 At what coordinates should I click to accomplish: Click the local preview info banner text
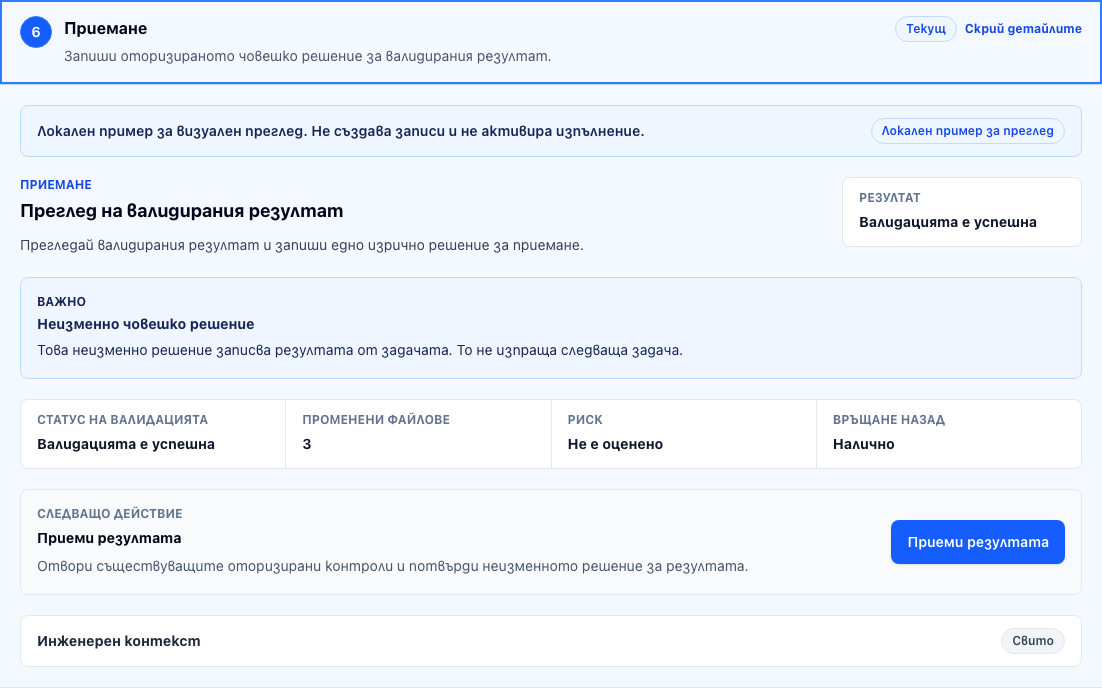pos(341,131)
